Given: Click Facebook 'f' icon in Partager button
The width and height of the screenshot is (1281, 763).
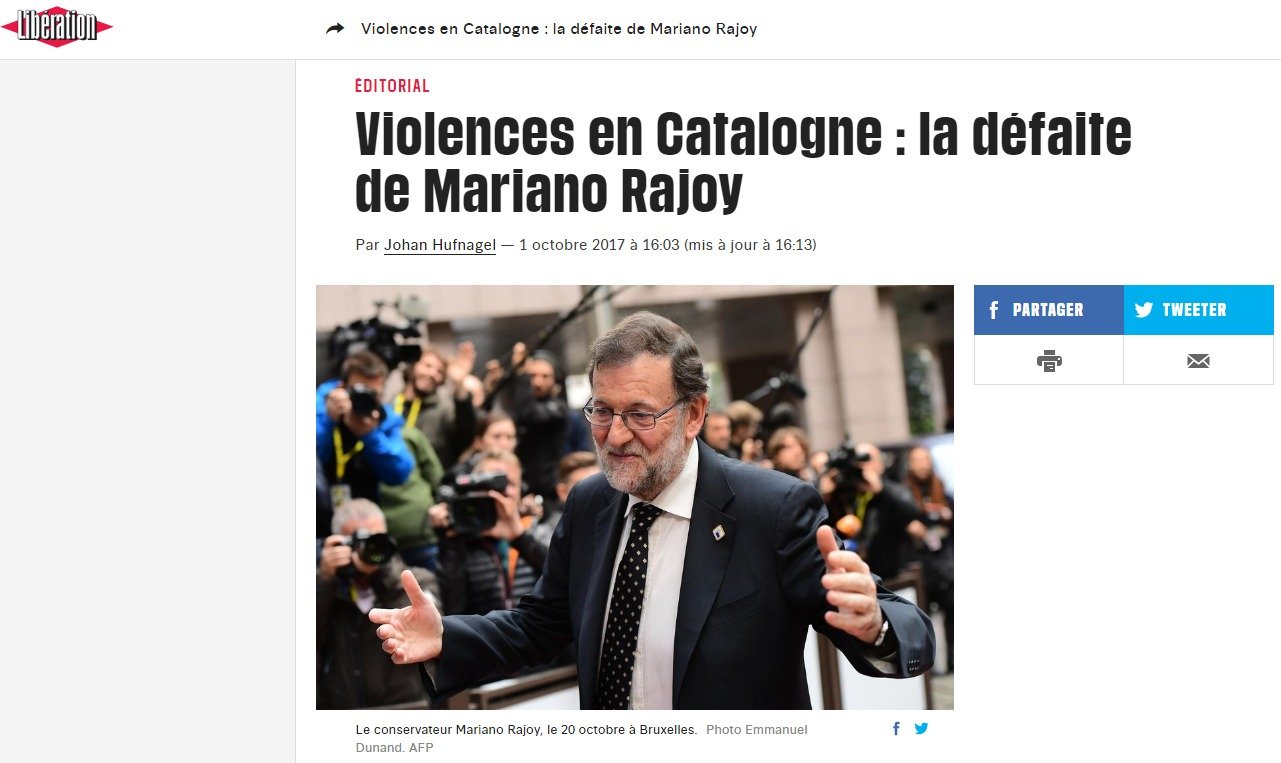Looking at the screenshot, I should tap(994, 310).
